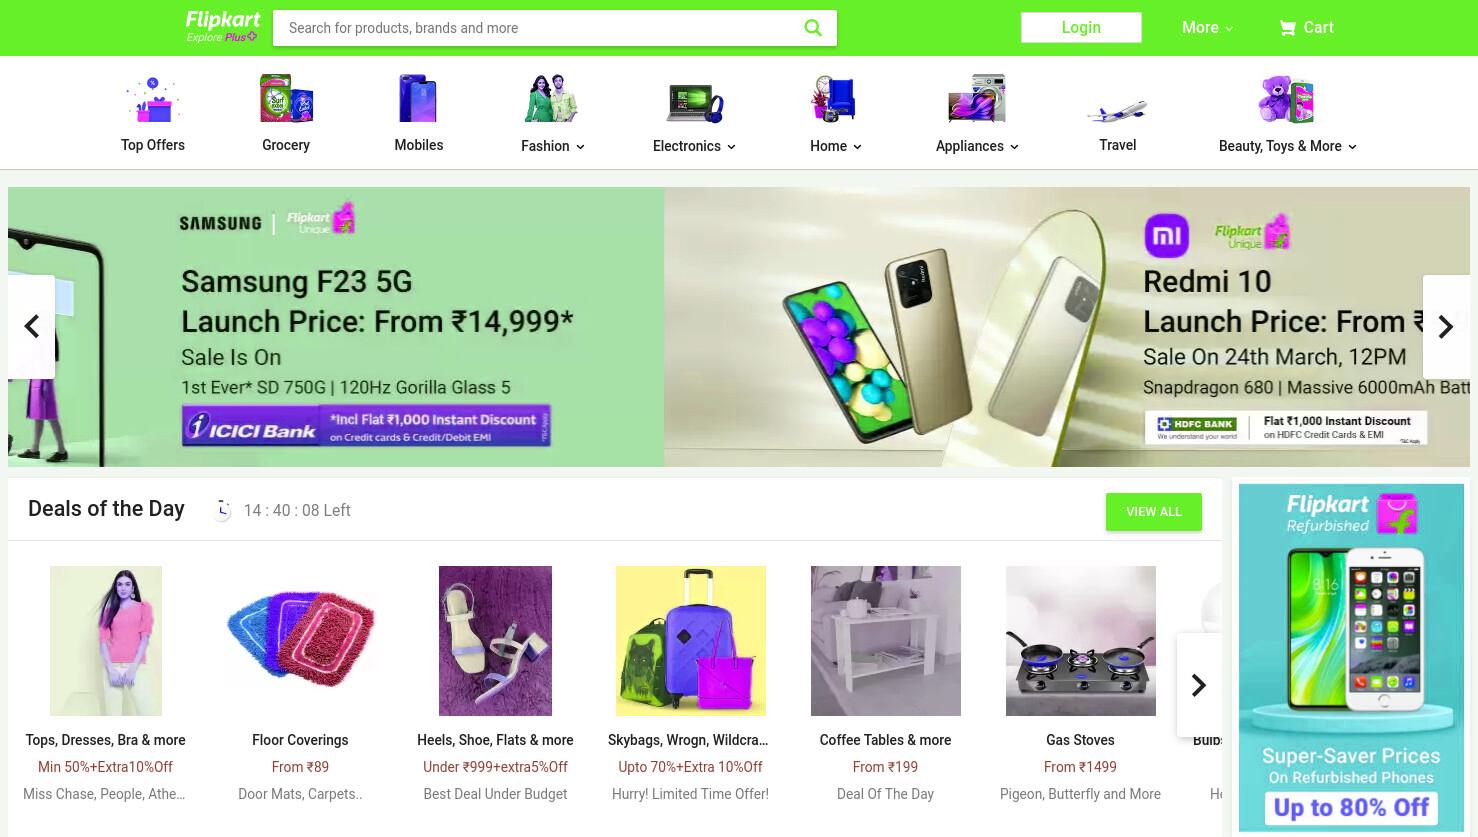Image resolution: width=1478 pixels, height=837 pixels.
Task: Show more deals with right arrow
Action: pos(1199,685)
